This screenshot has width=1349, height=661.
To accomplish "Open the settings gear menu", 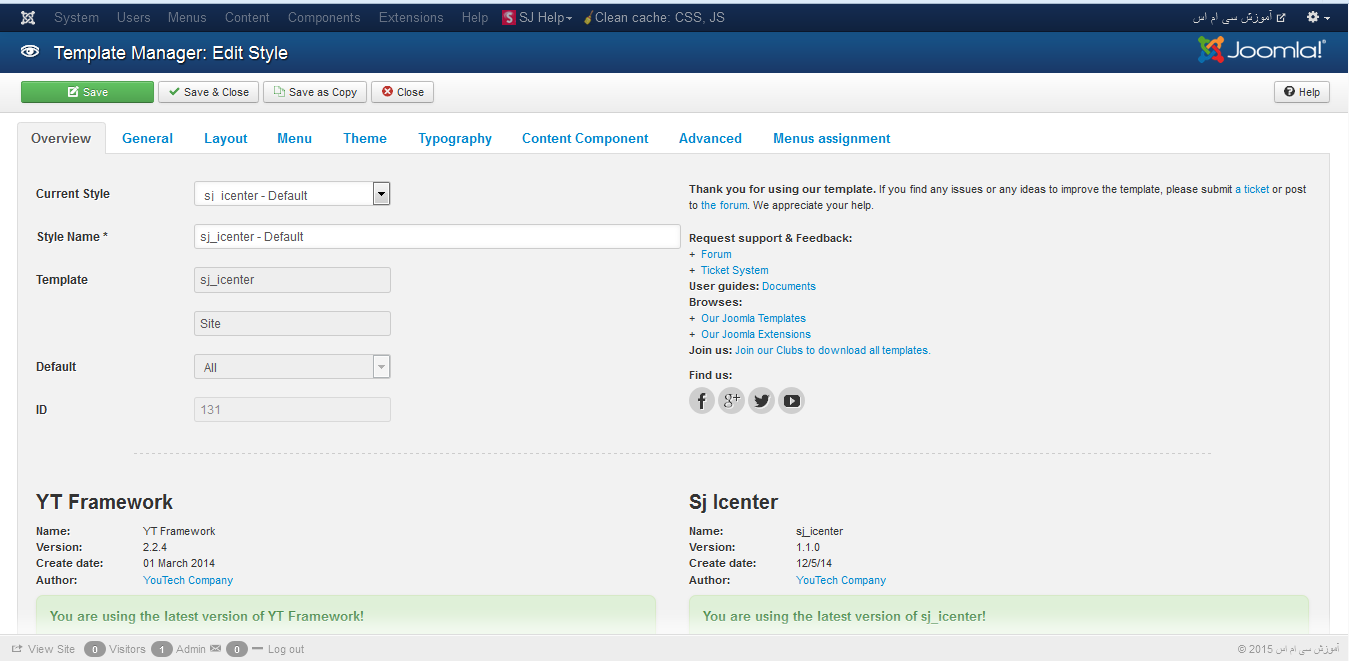I will [x=1319, y=17].
